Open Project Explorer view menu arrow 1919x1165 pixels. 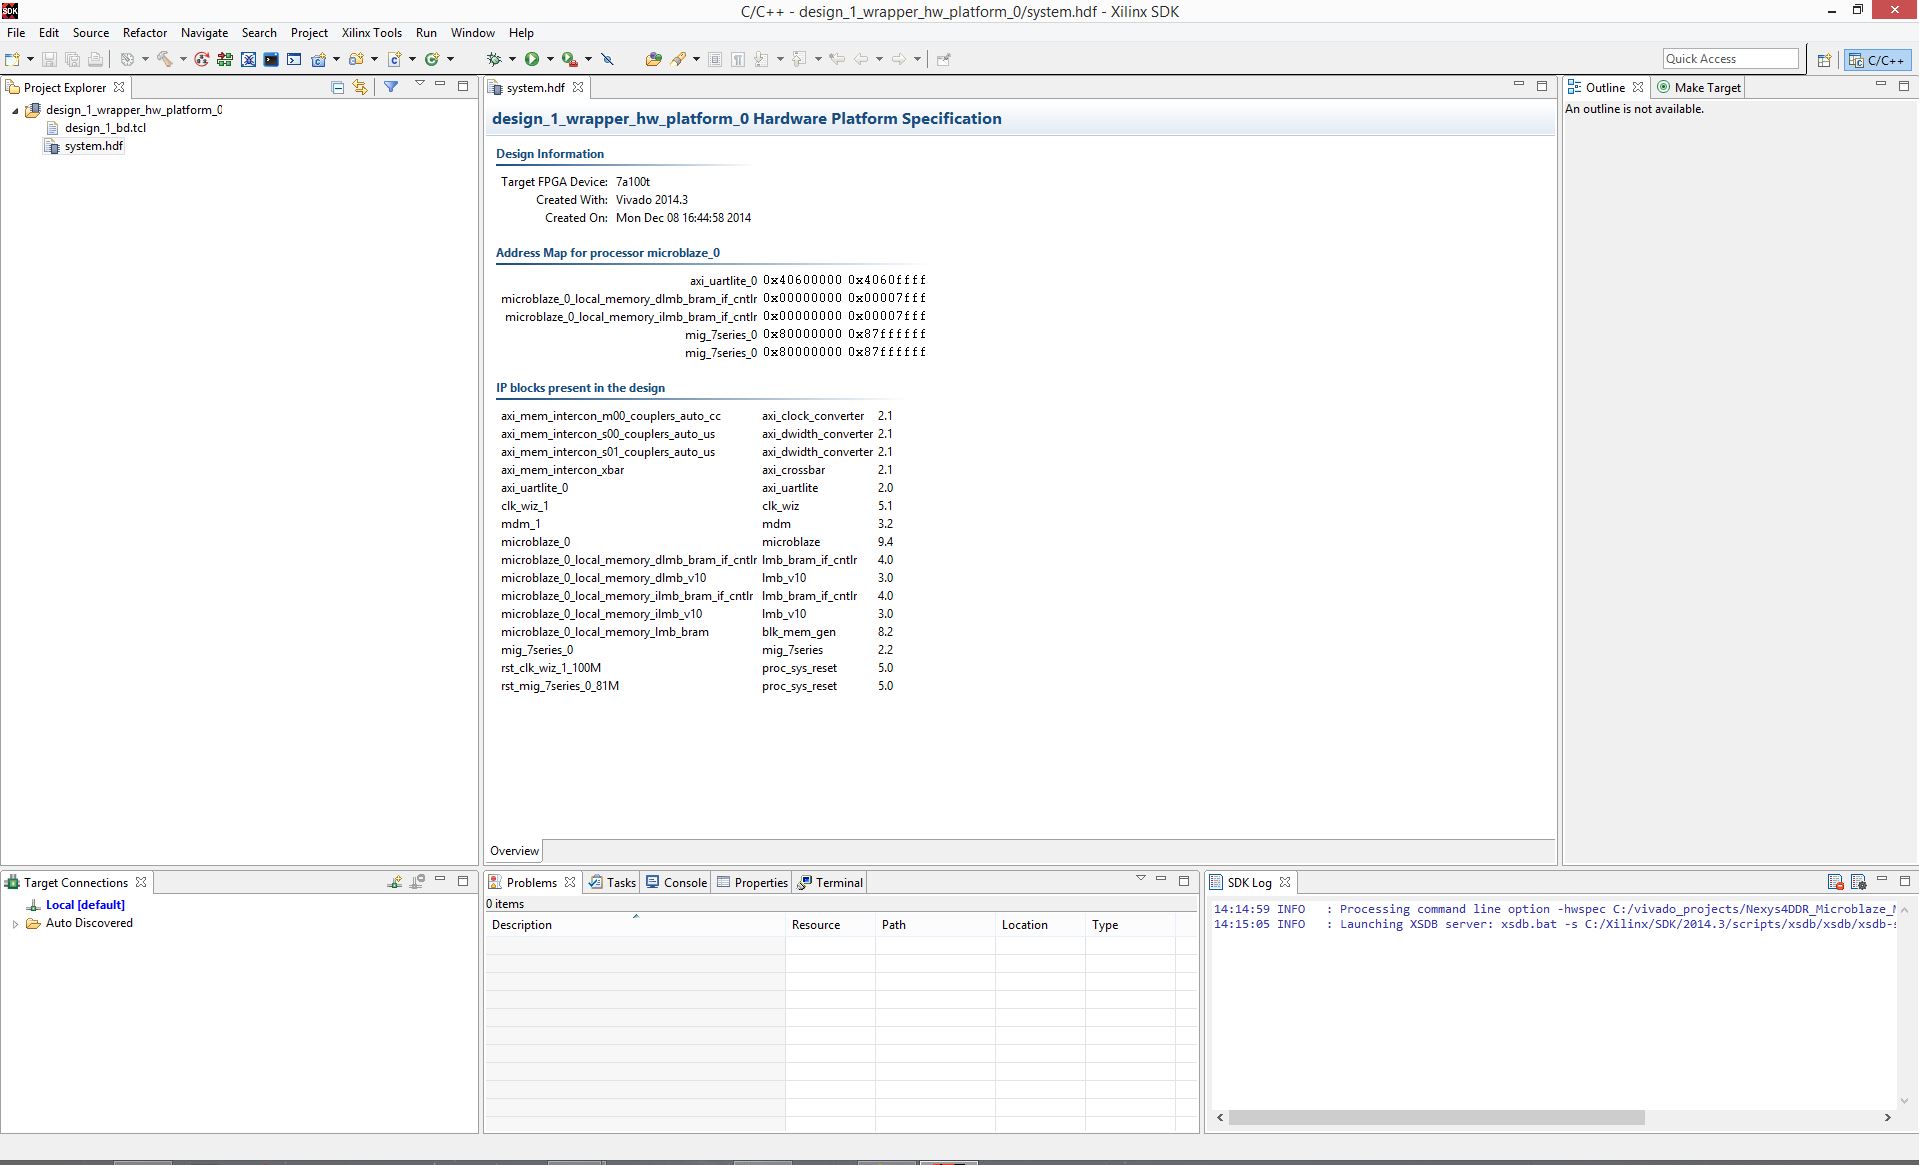coord(420,84)
